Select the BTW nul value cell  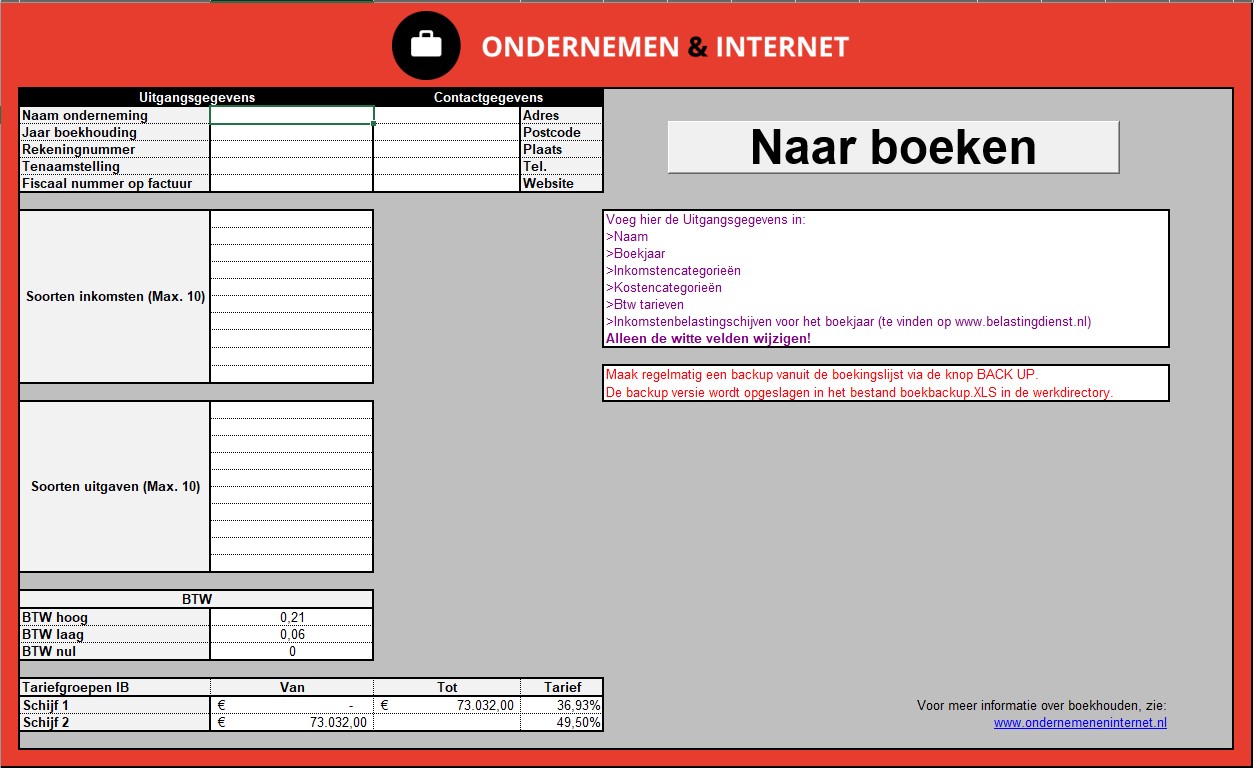tap(290, 651)
